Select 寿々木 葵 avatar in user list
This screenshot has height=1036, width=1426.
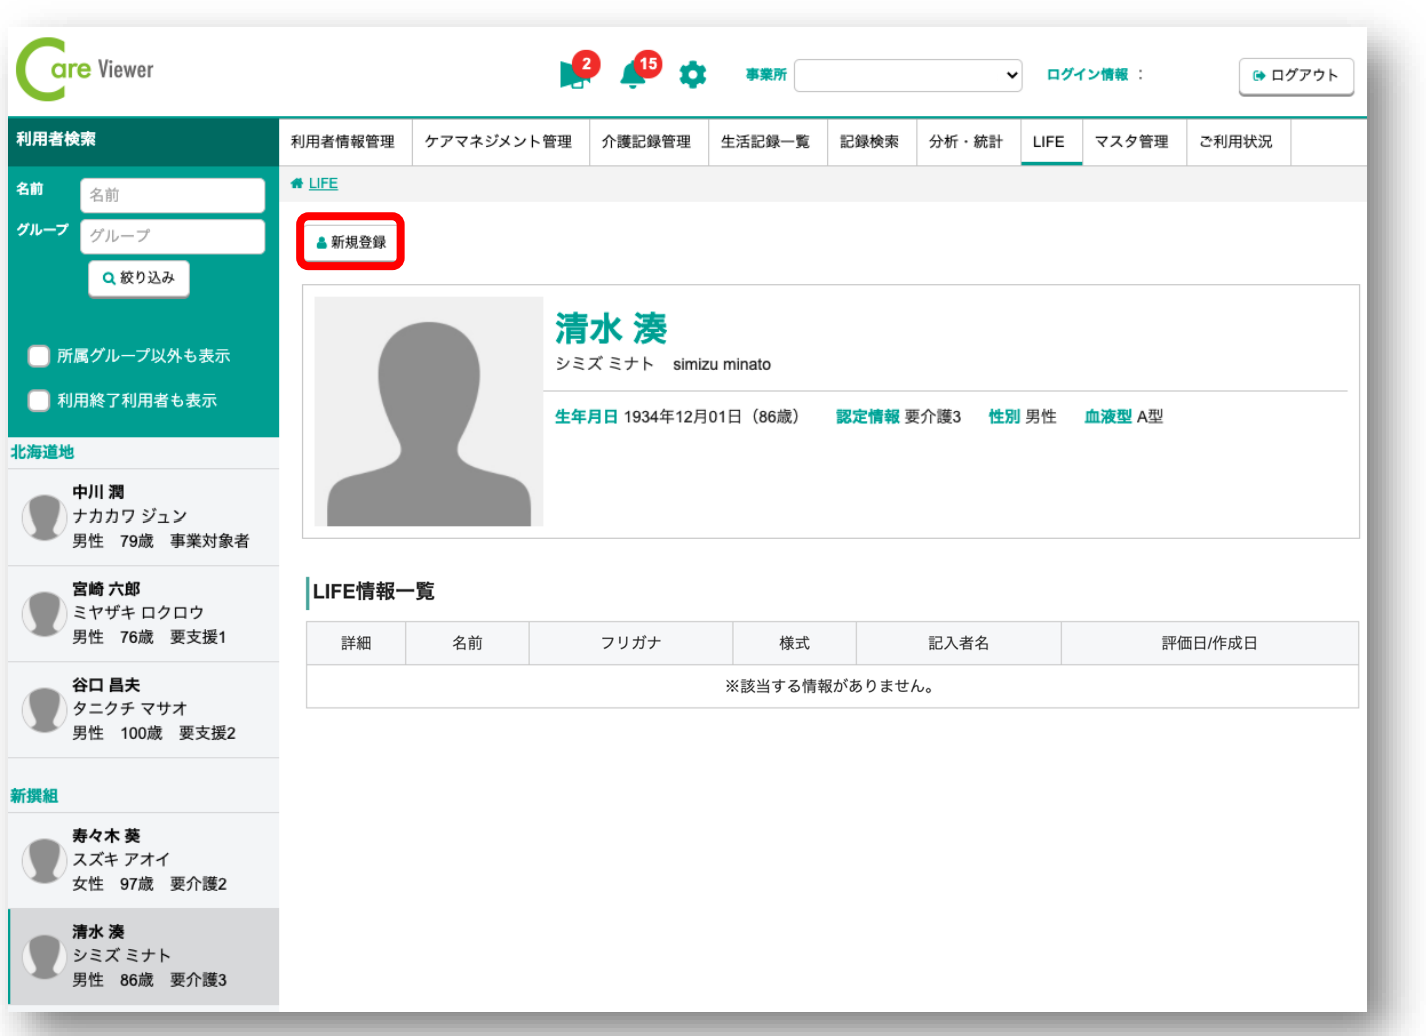coord(44,859)
